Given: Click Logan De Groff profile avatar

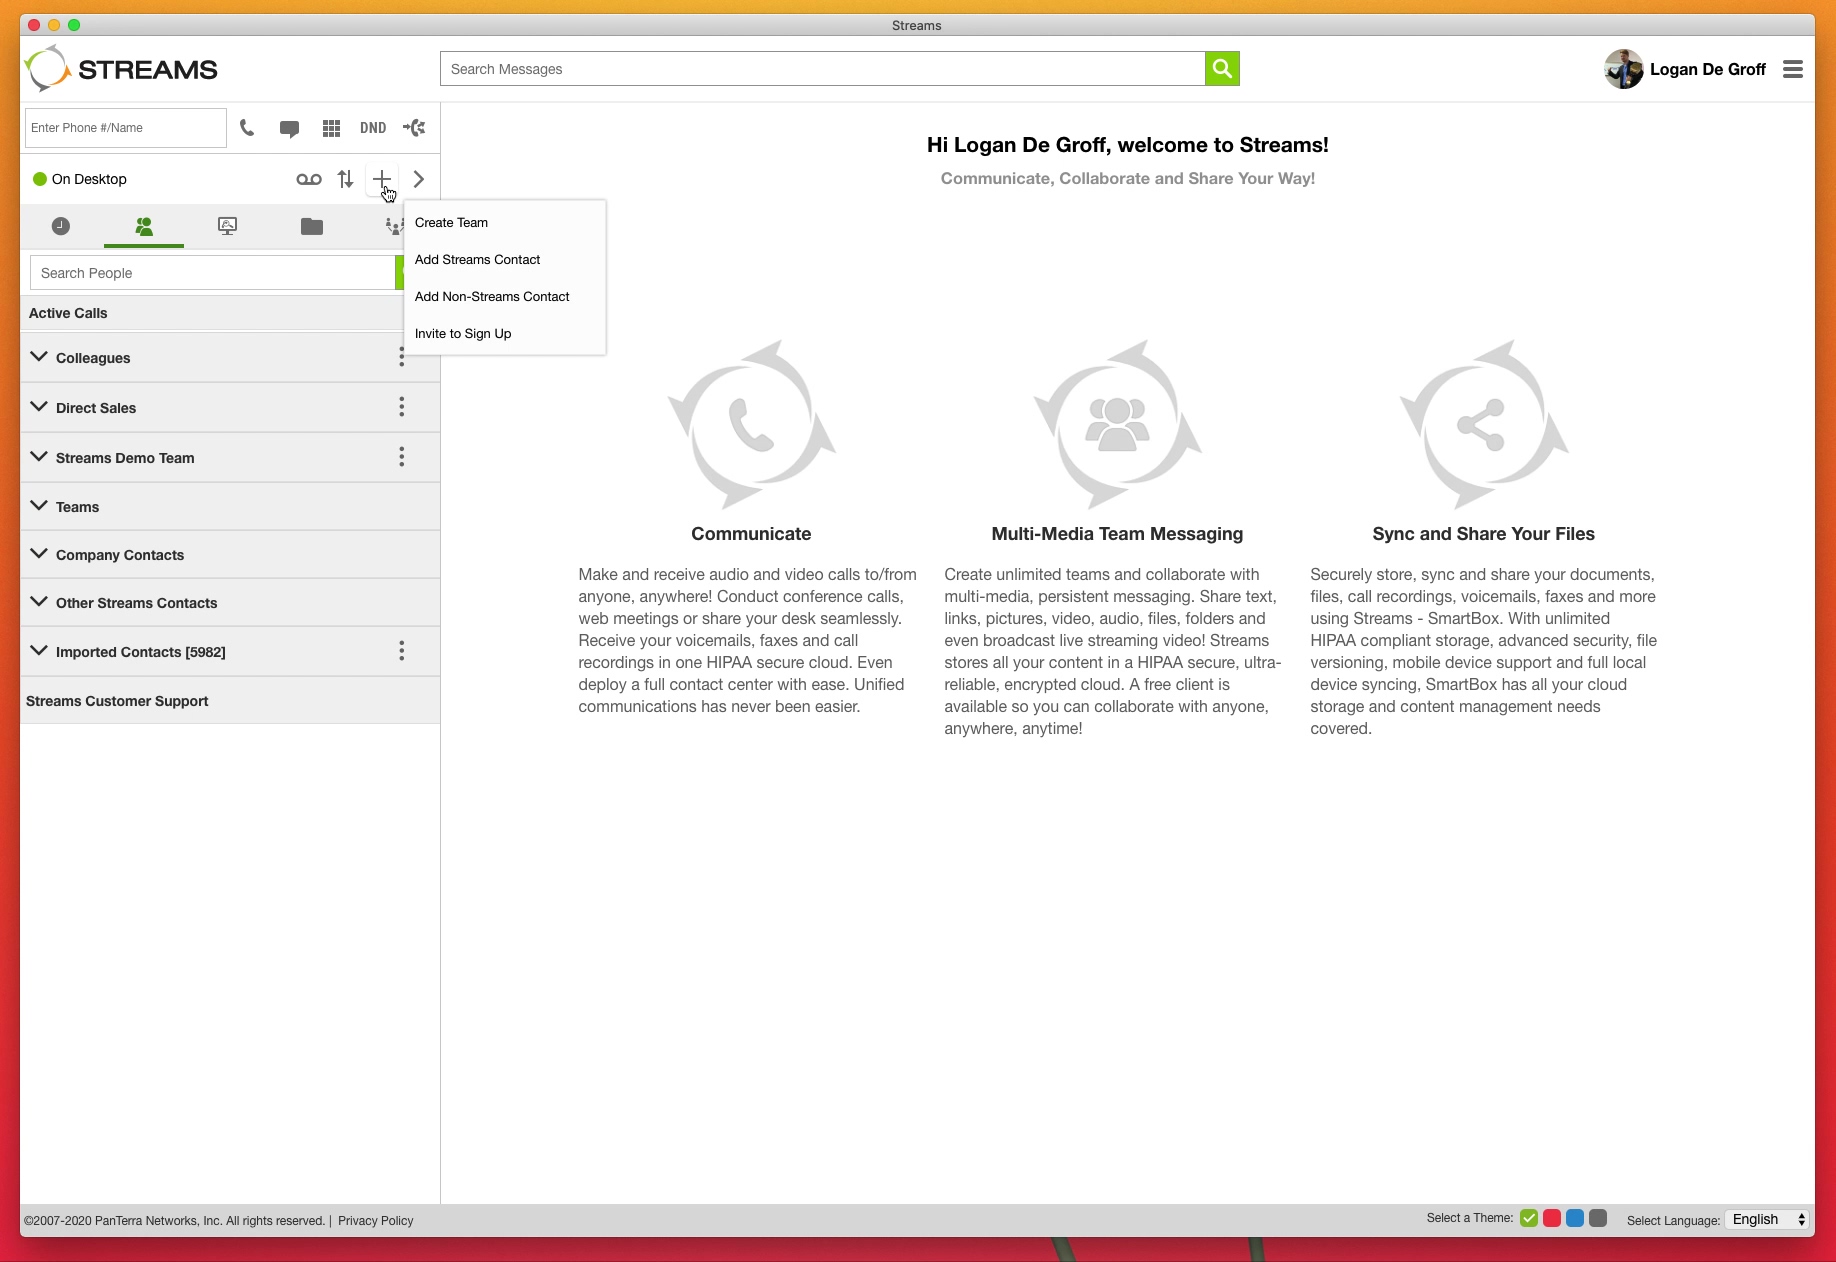Looking at the screenshot, I should (x=1624, y=69).
